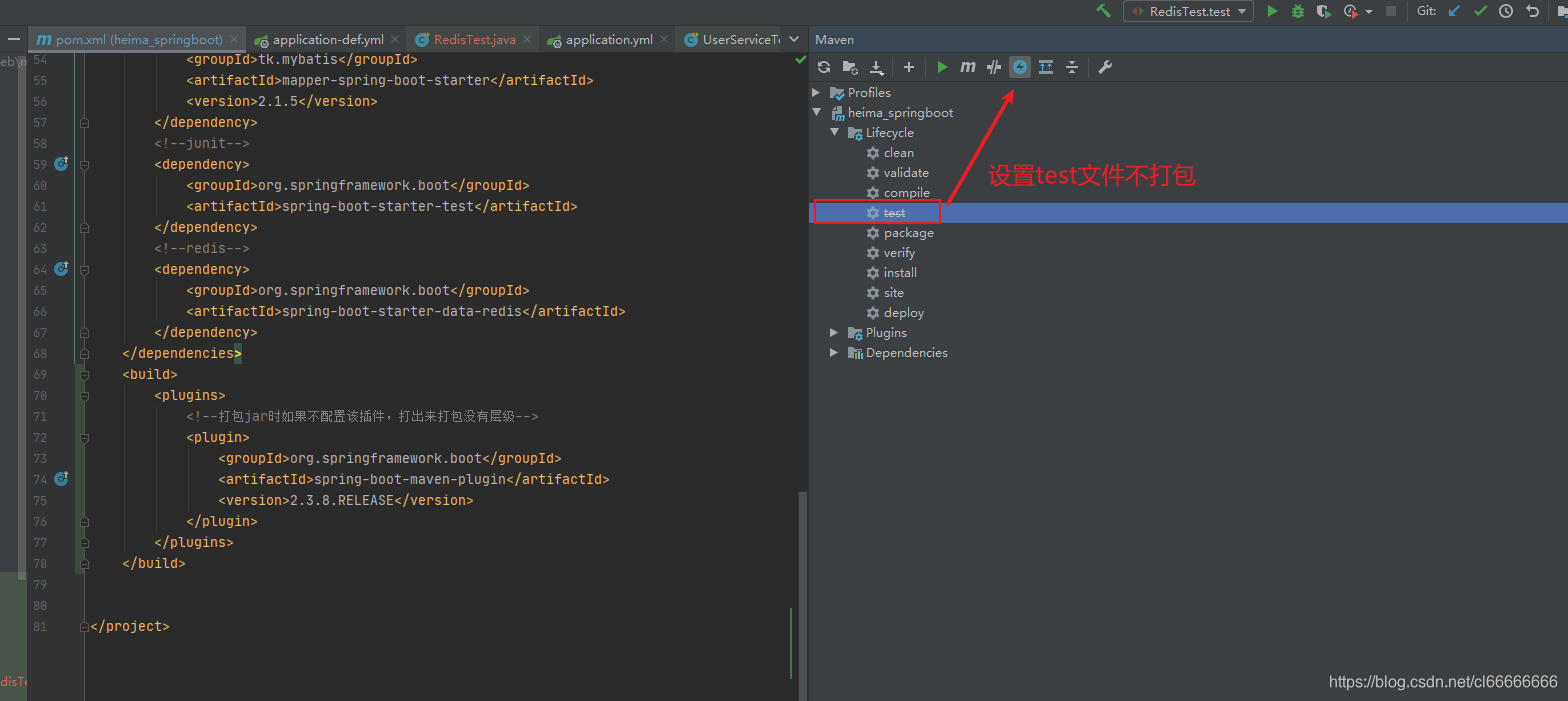Switch to pom.xml (heima_springboot) tab
Screen dimensions: 1568x701
pos(136,40)
